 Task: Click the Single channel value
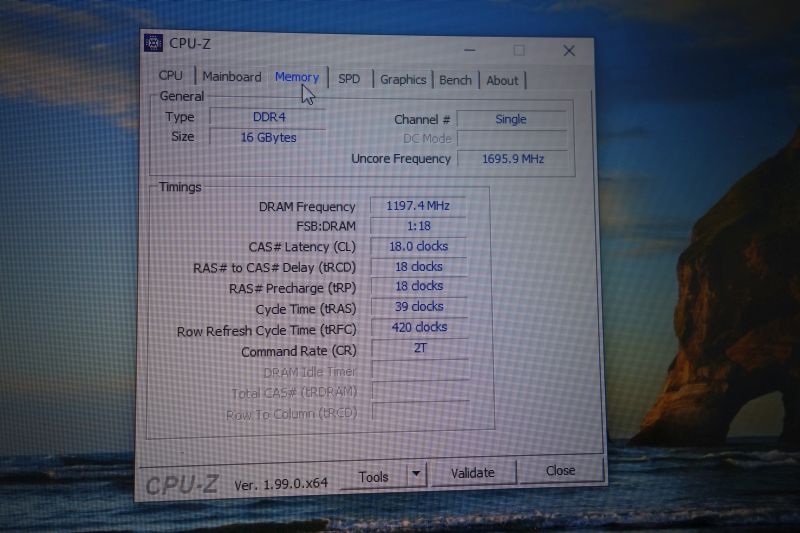(511, 119)
